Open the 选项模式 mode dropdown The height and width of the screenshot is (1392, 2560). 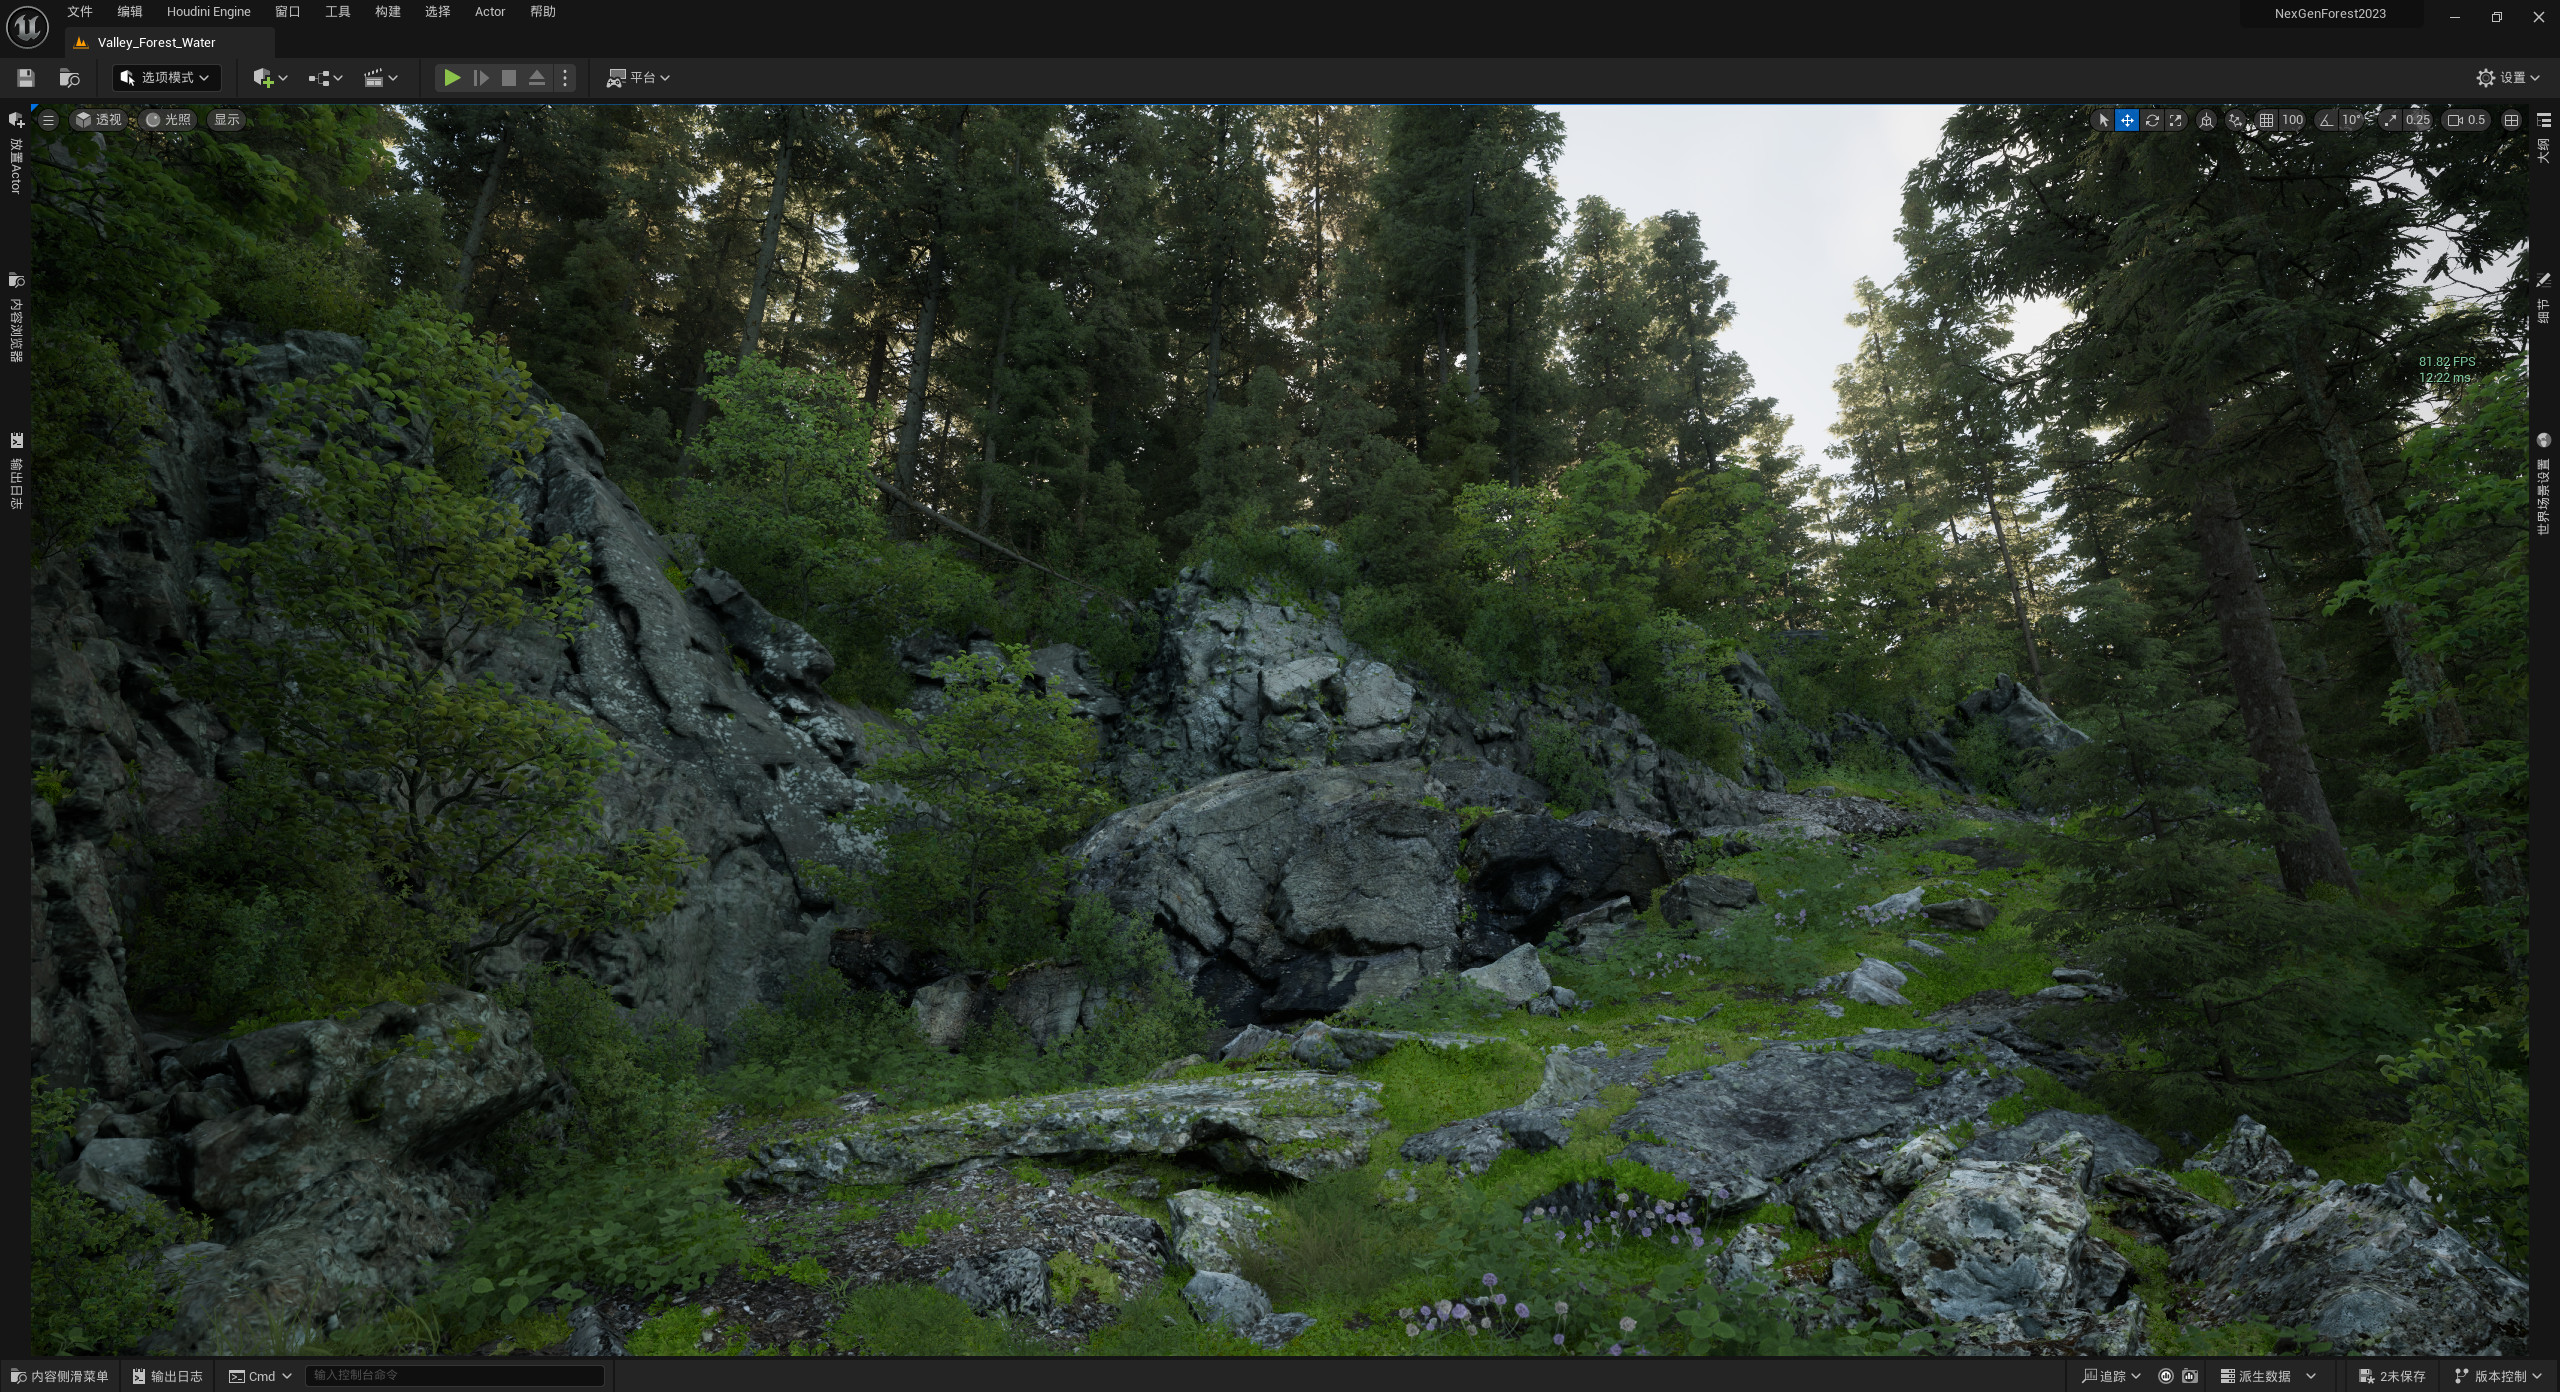[x=166, y=78]
